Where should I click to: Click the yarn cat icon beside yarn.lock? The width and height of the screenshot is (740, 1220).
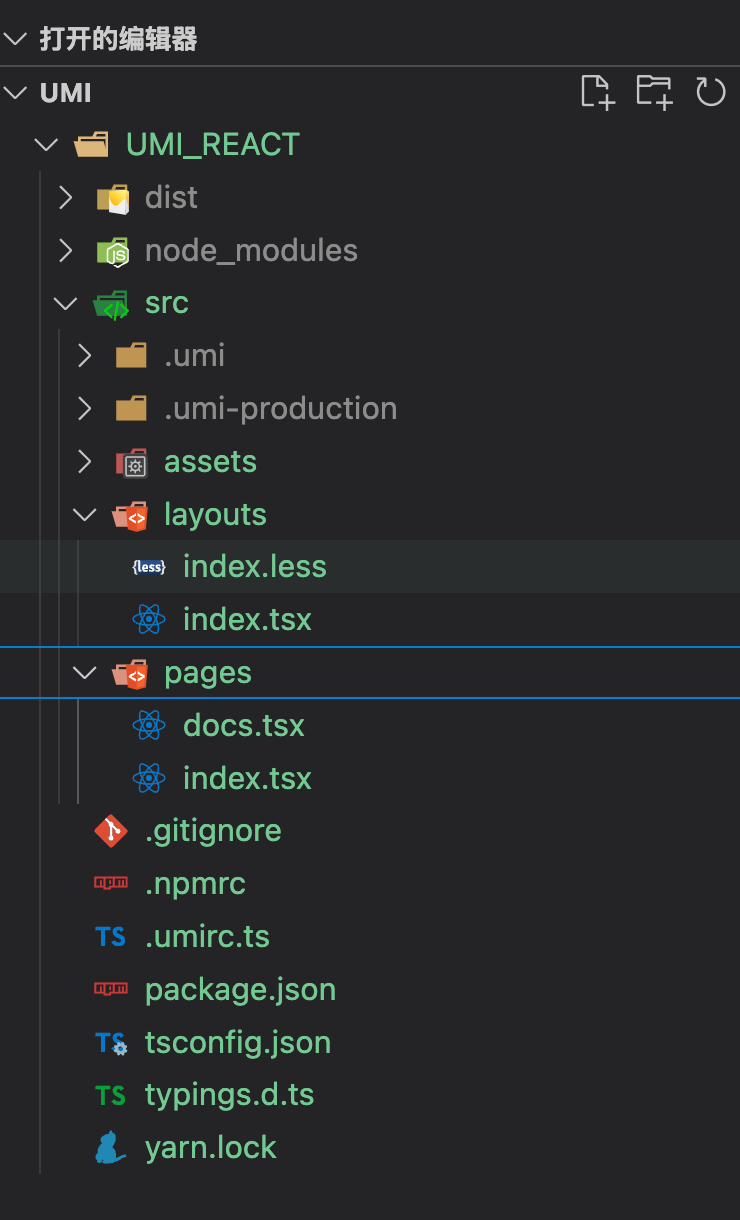[111, 1148]
